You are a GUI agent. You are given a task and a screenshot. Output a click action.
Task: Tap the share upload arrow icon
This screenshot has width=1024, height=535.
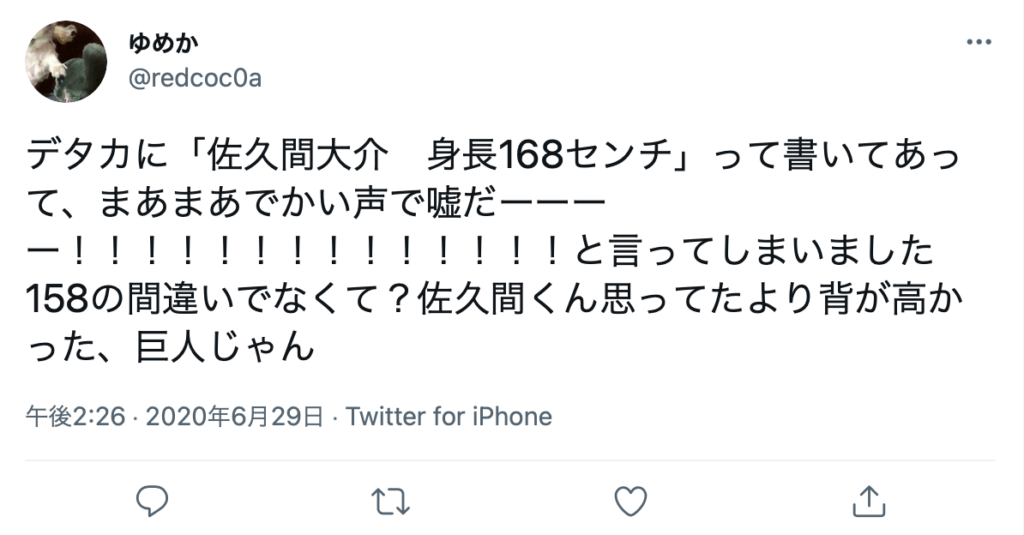(x=869, y=501)
